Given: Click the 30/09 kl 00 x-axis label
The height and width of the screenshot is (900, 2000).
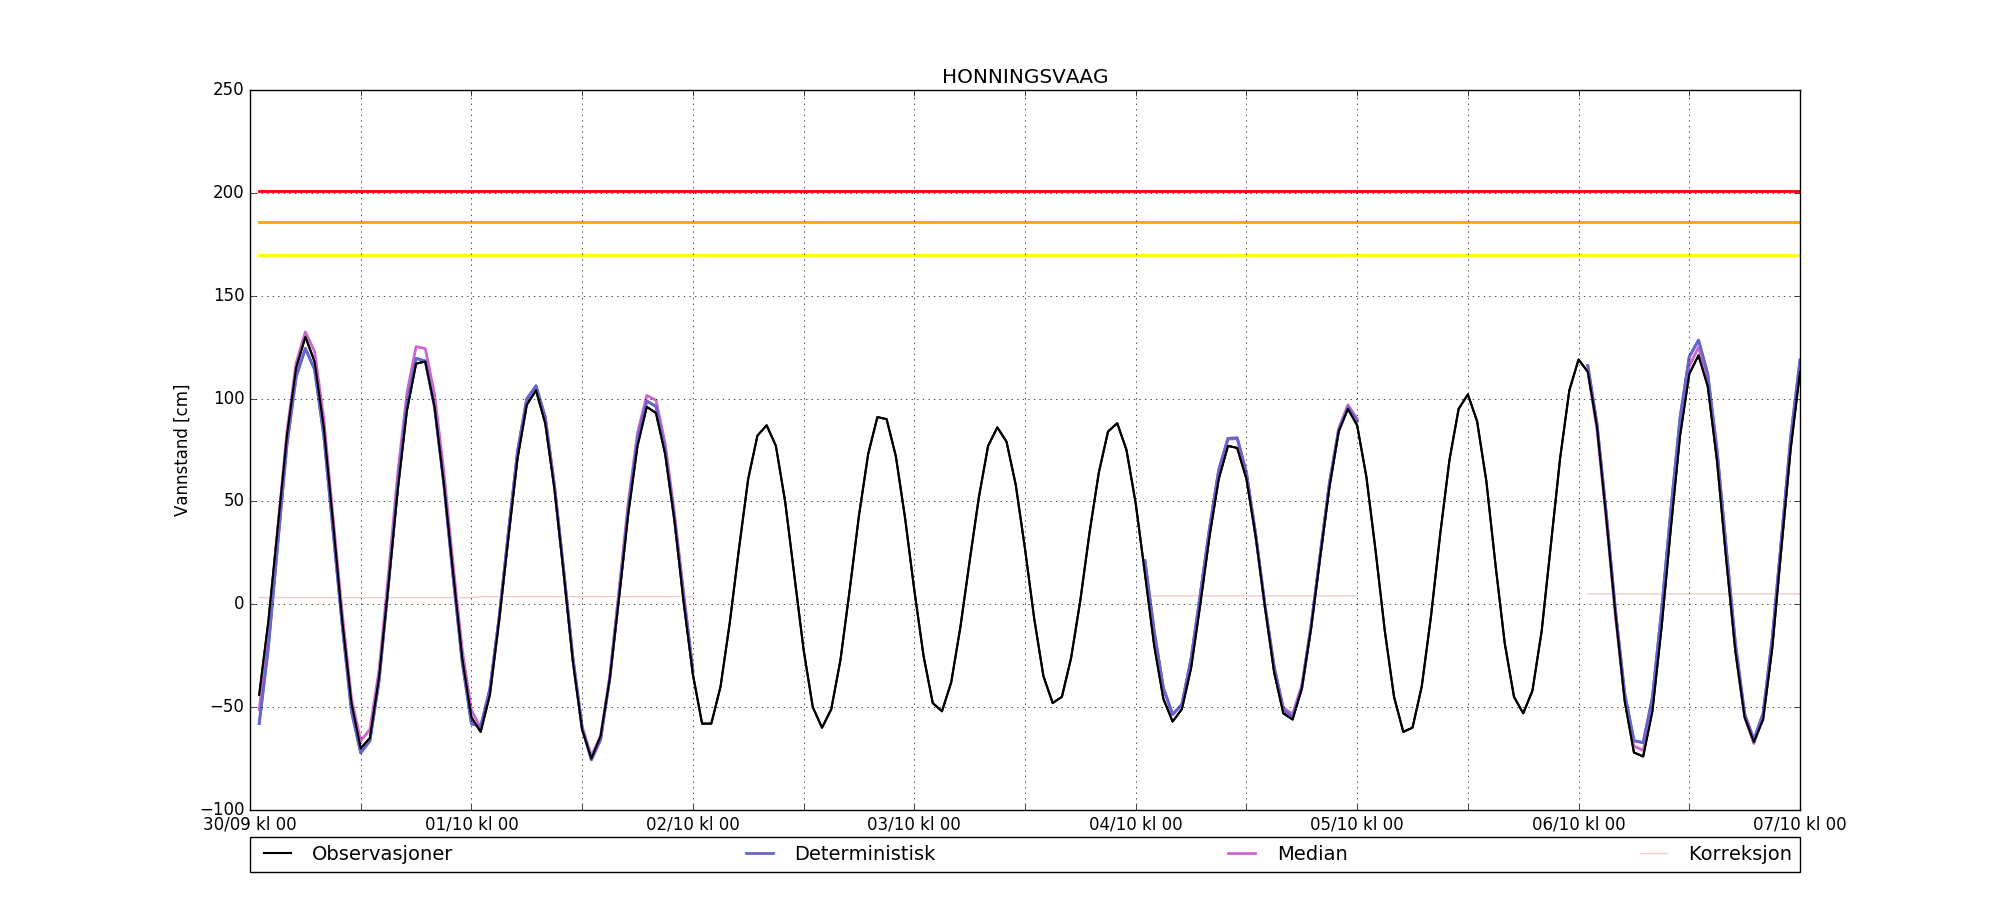Looking at the screenshot, I should coord(250,825).
